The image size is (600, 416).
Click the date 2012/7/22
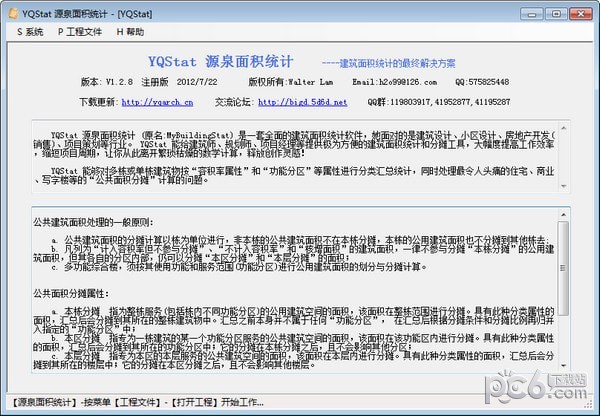[x=197, y=82]
